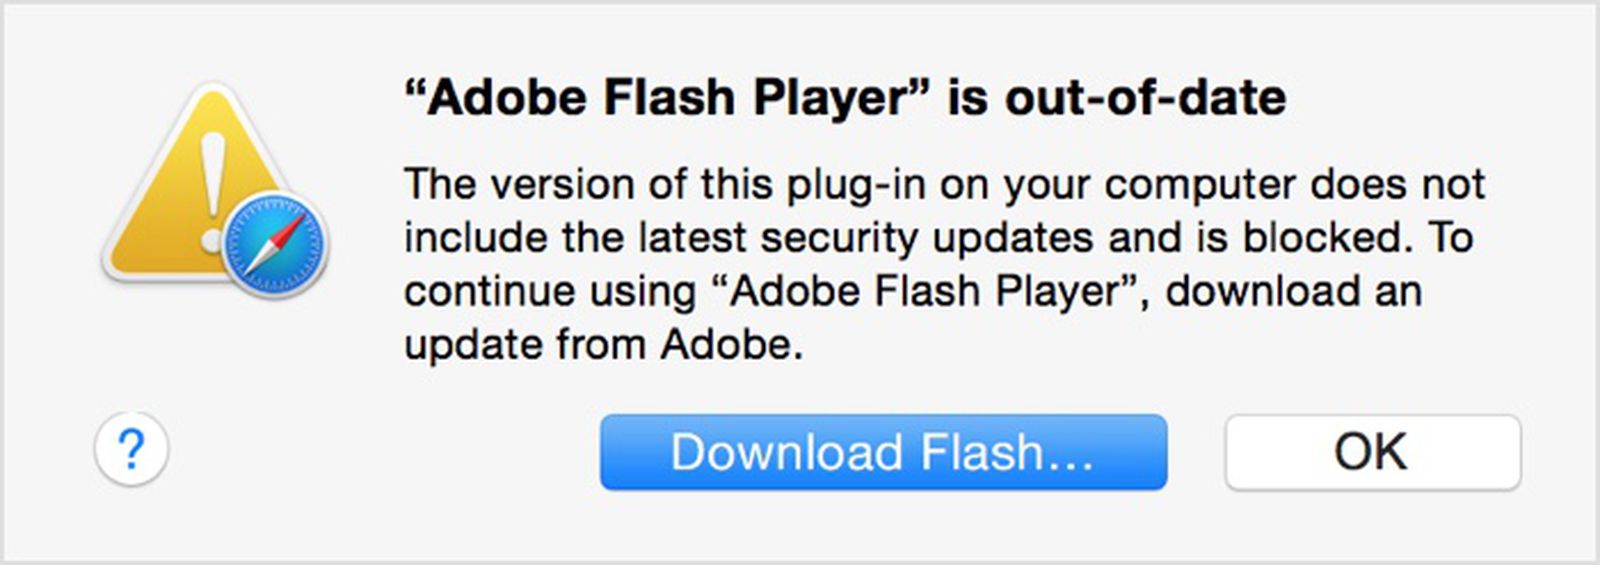1600x565 pixels.
Task: Click "include the latest" in the second line
Action: pyautogui.click(x=575, y=238)
